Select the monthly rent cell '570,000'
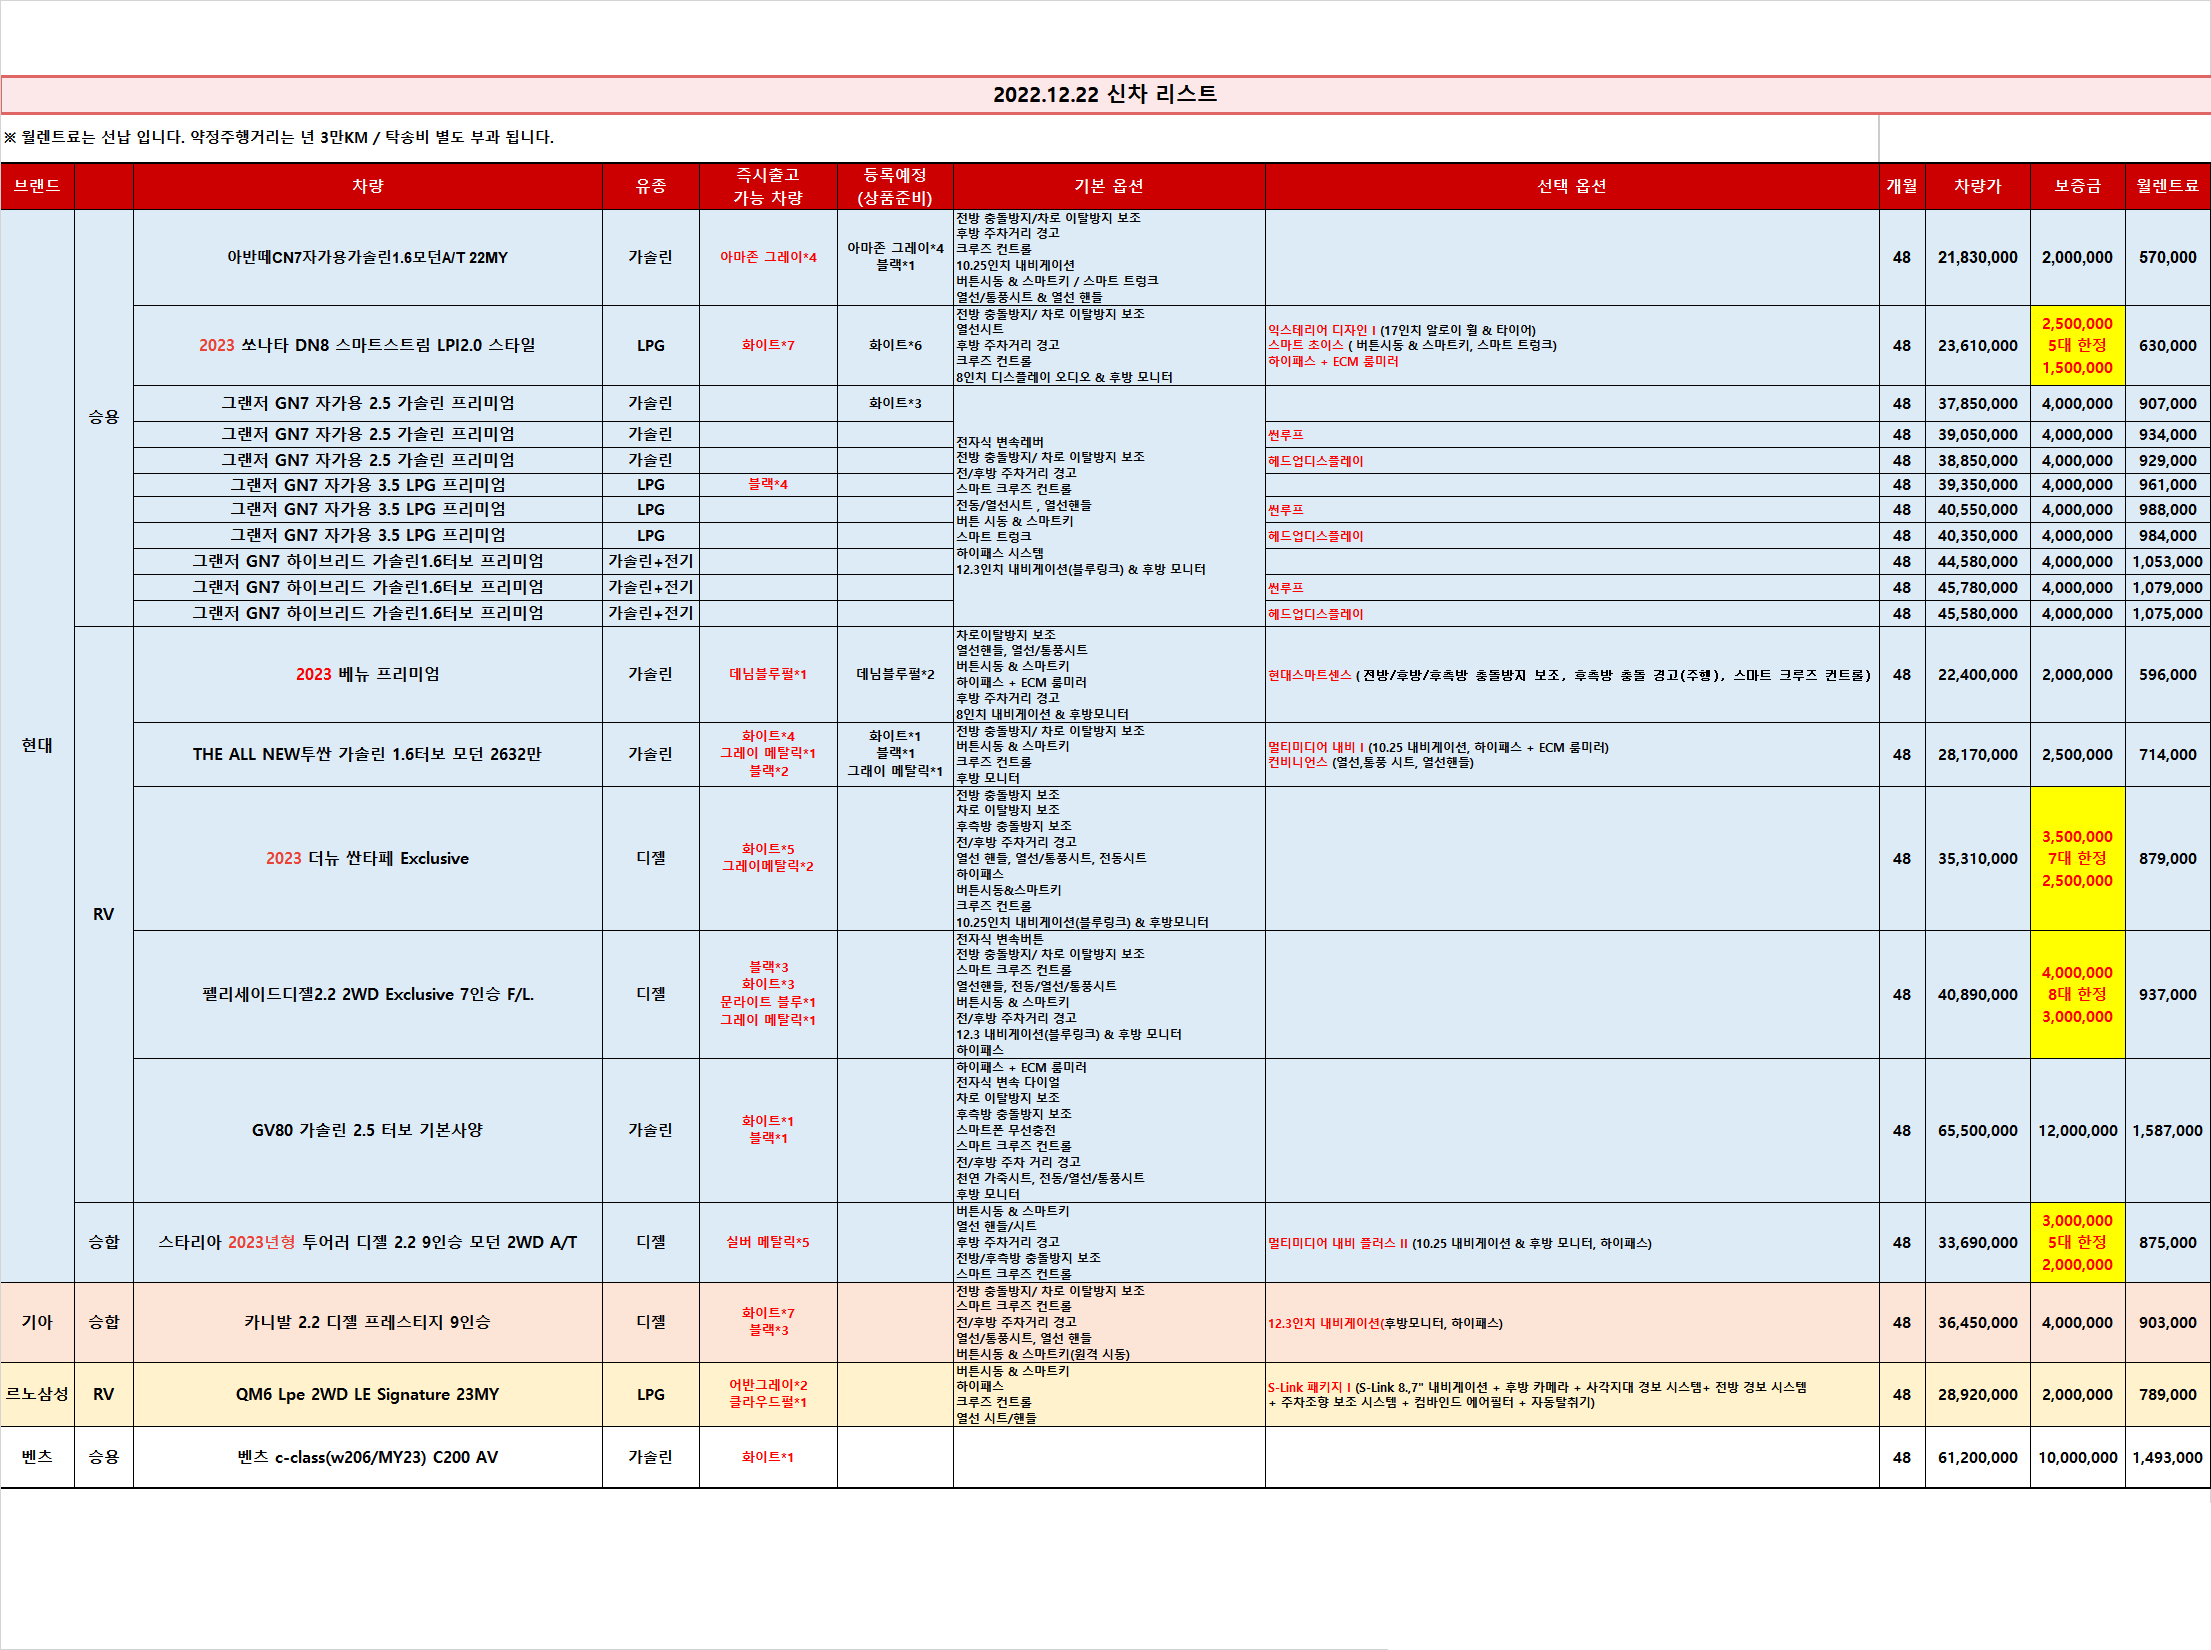Viewport: 2211px width, 1650px height. [x=2167, y=257]
